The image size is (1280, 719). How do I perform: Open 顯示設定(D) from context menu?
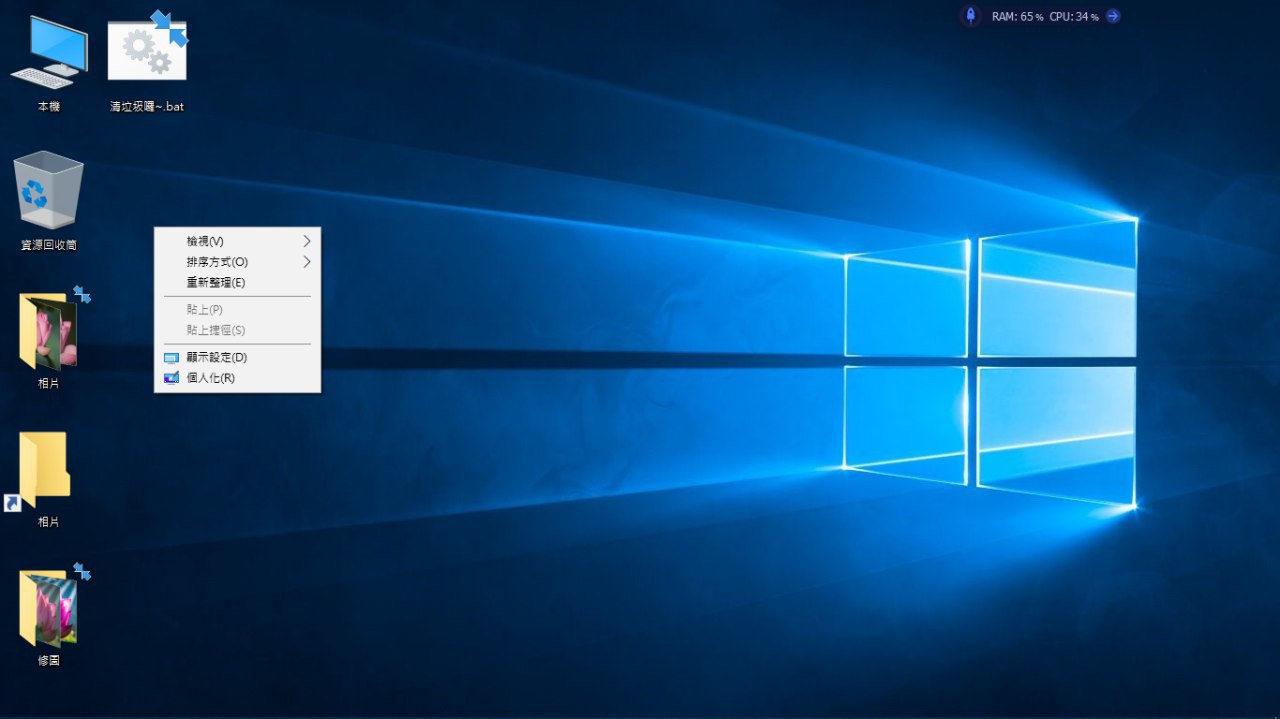coord(237,357)
